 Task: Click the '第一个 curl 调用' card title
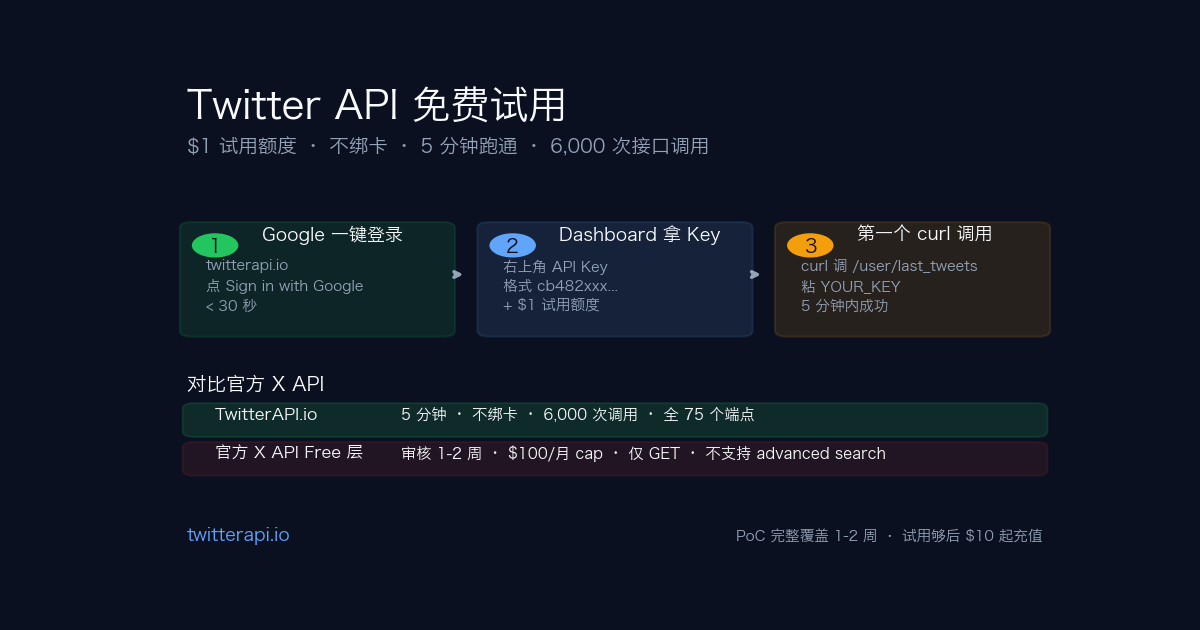pos(924,234)
